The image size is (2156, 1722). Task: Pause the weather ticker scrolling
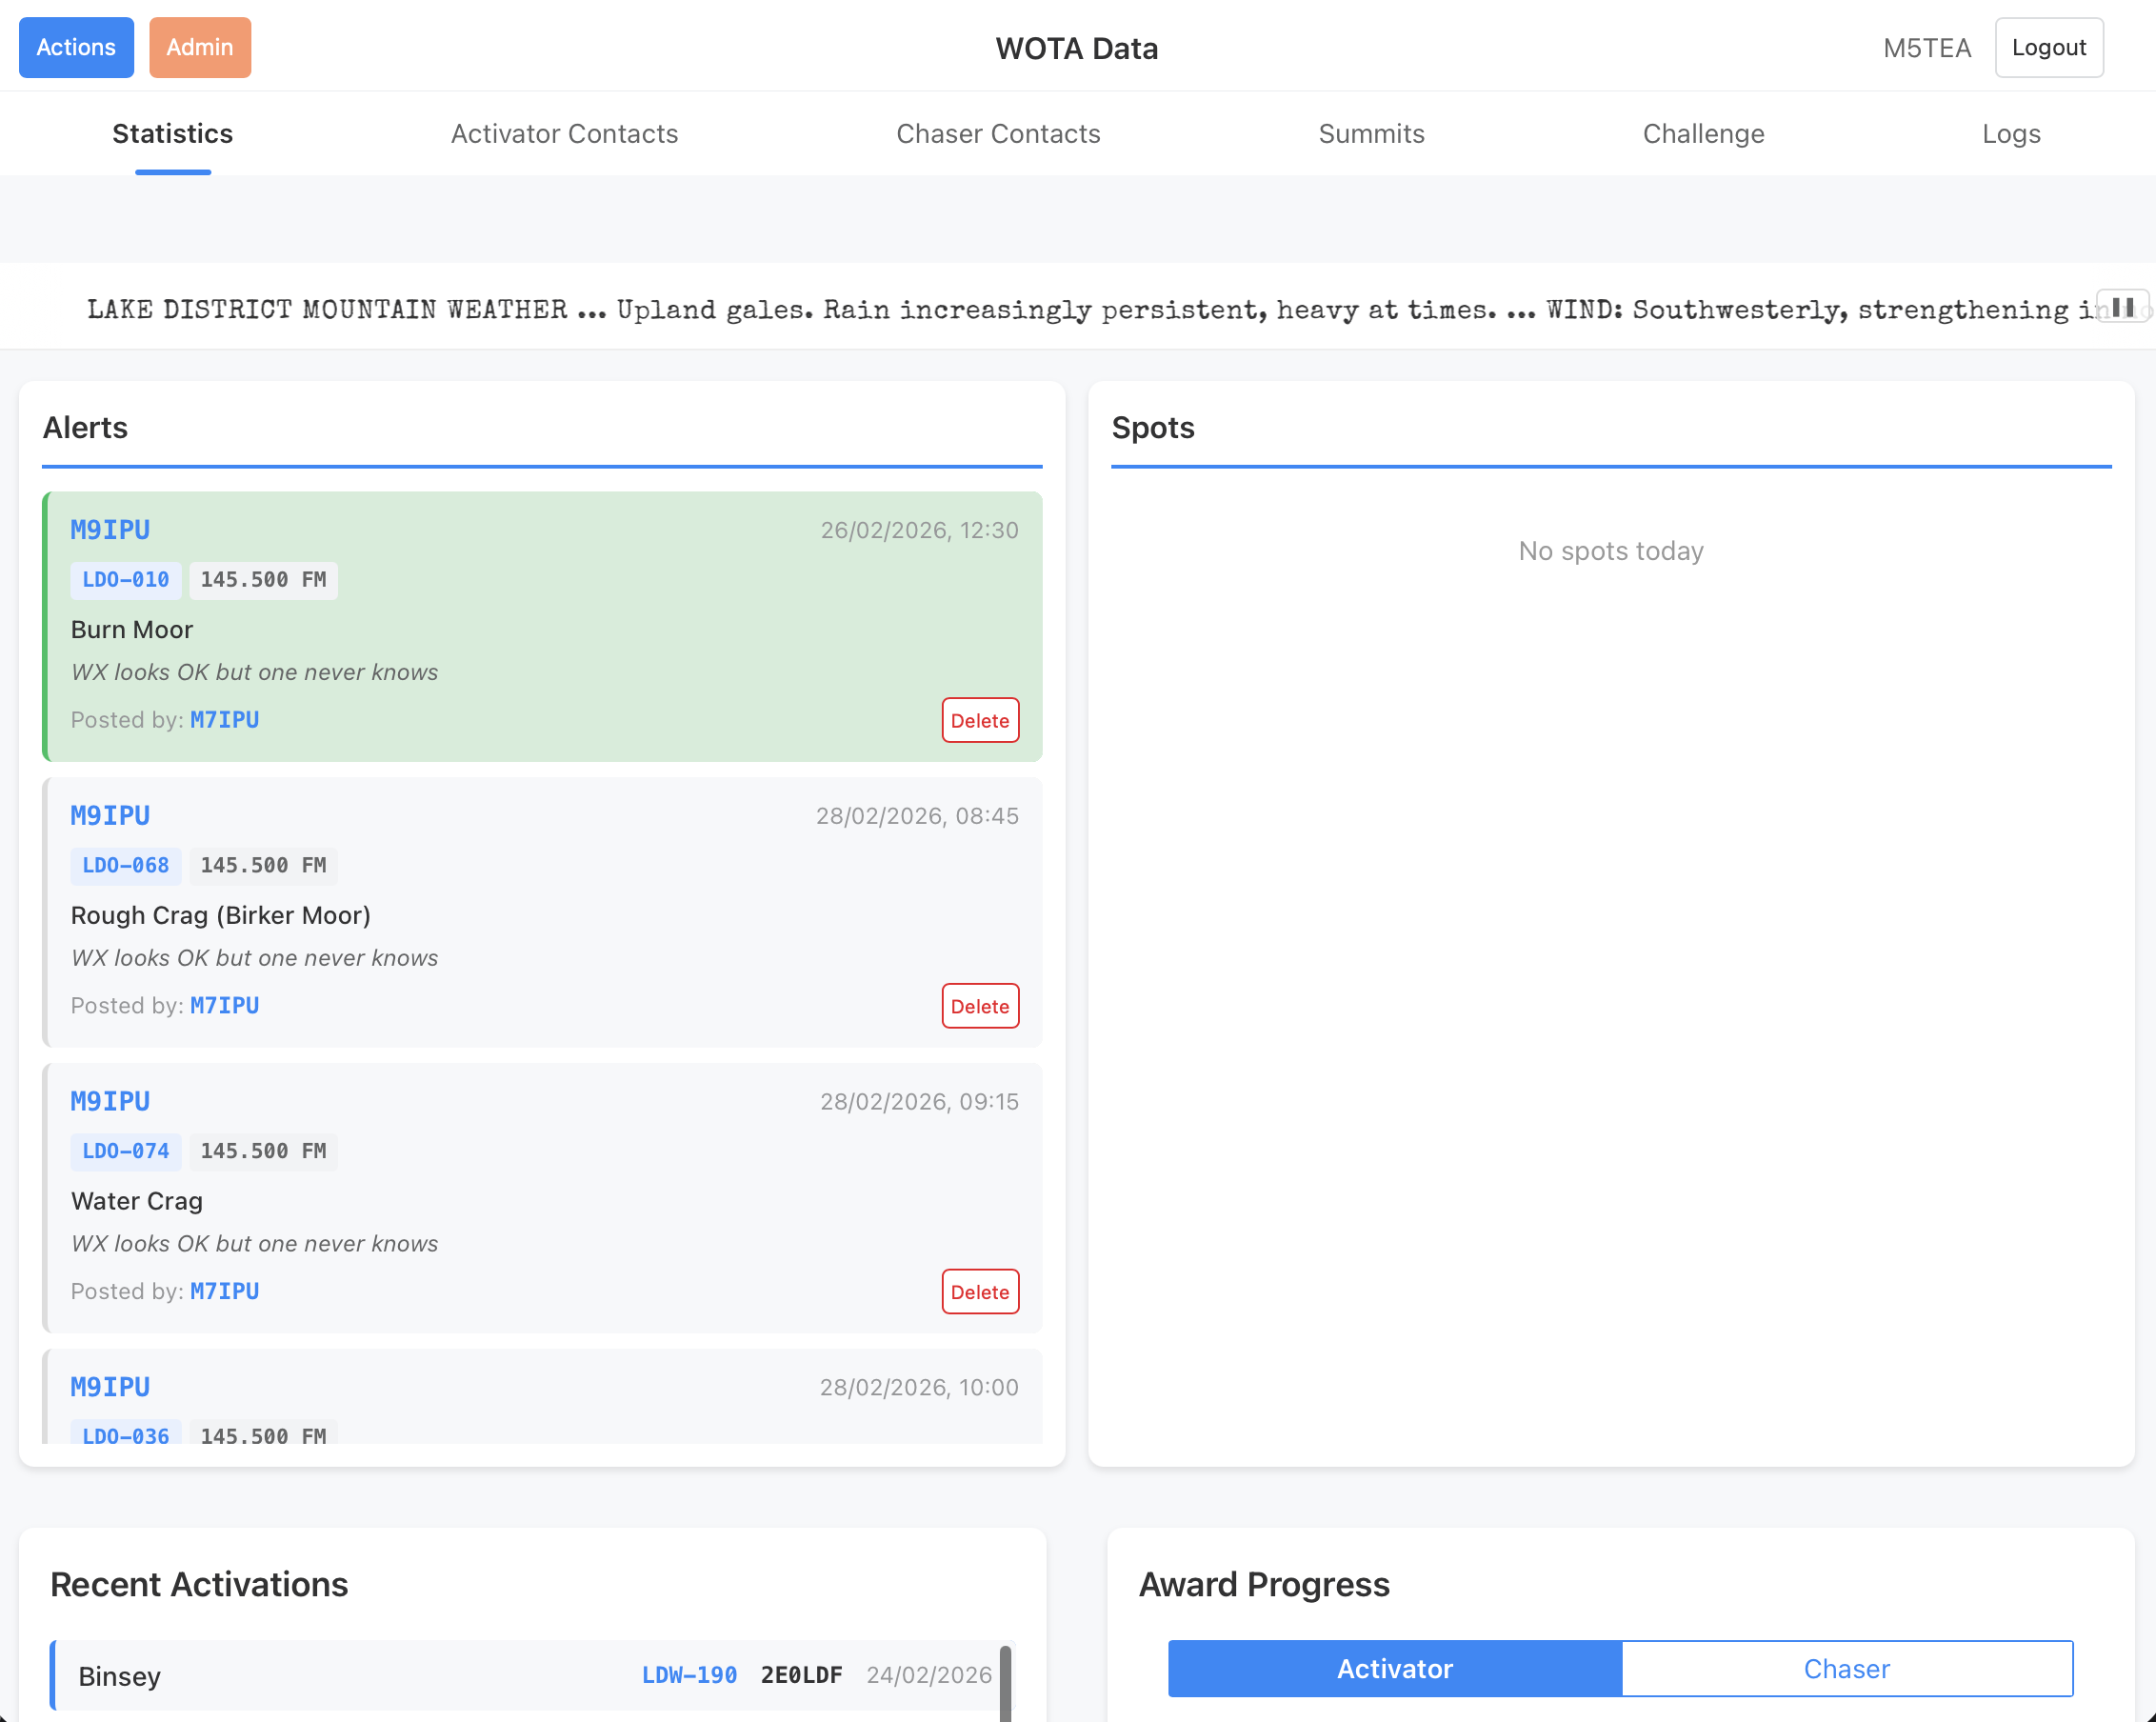pyautogui.click(x=2122, y=307)
